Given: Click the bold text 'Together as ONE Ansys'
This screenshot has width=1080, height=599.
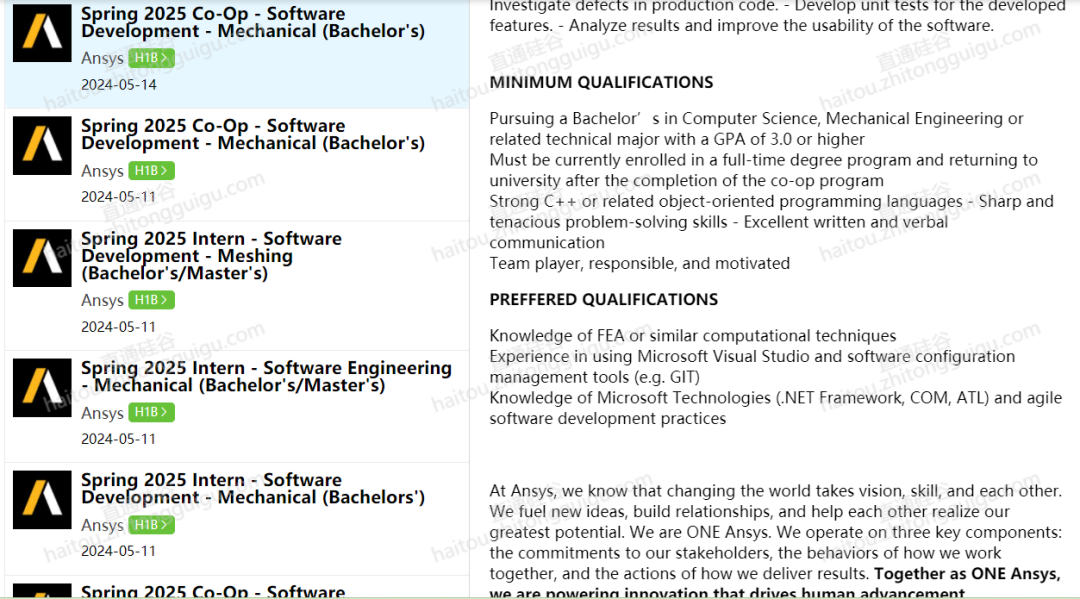Looking at the screenshot, I should [966, 574].
